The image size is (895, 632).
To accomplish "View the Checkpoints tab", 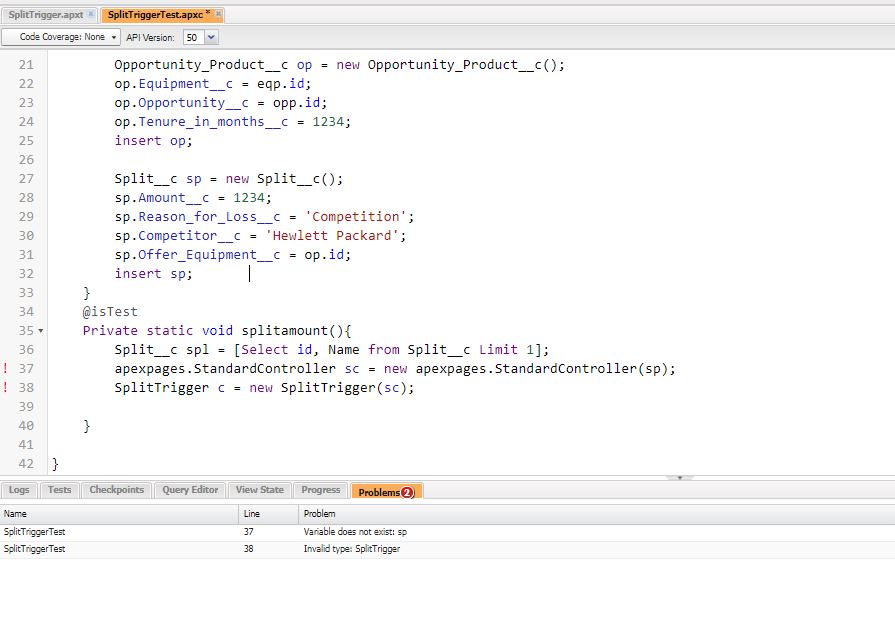I will point(118,490).
